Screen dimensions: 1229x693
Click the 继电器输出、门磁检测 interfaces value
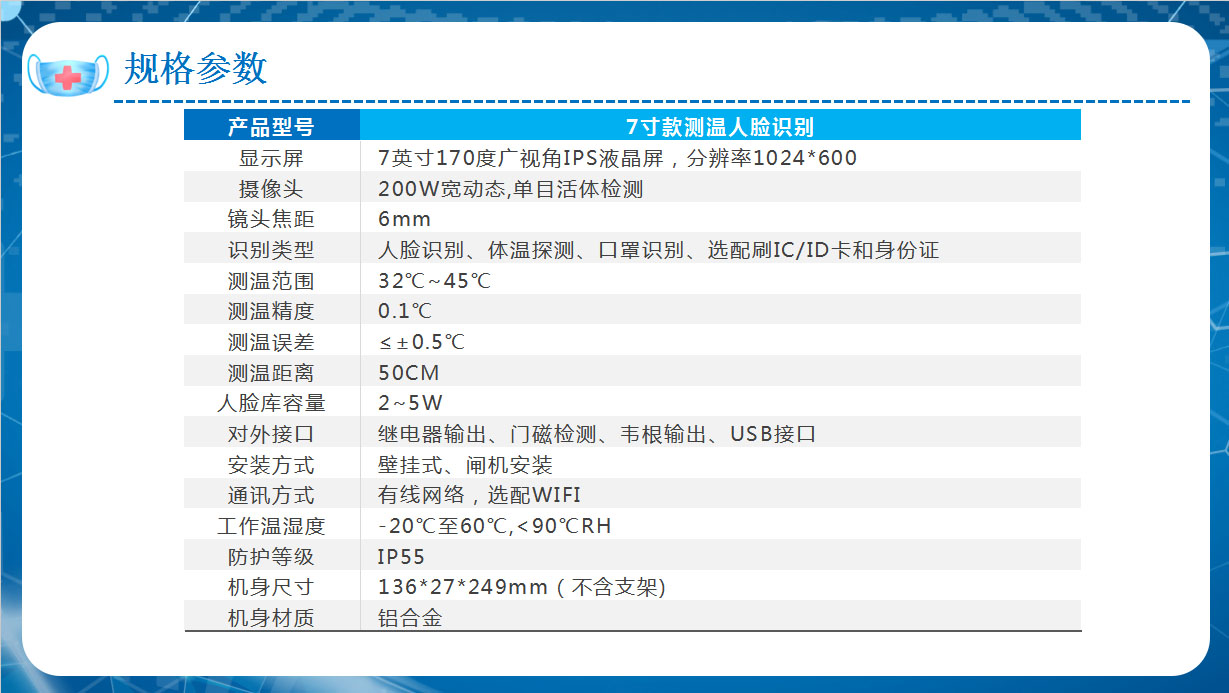tap(597, 434)
